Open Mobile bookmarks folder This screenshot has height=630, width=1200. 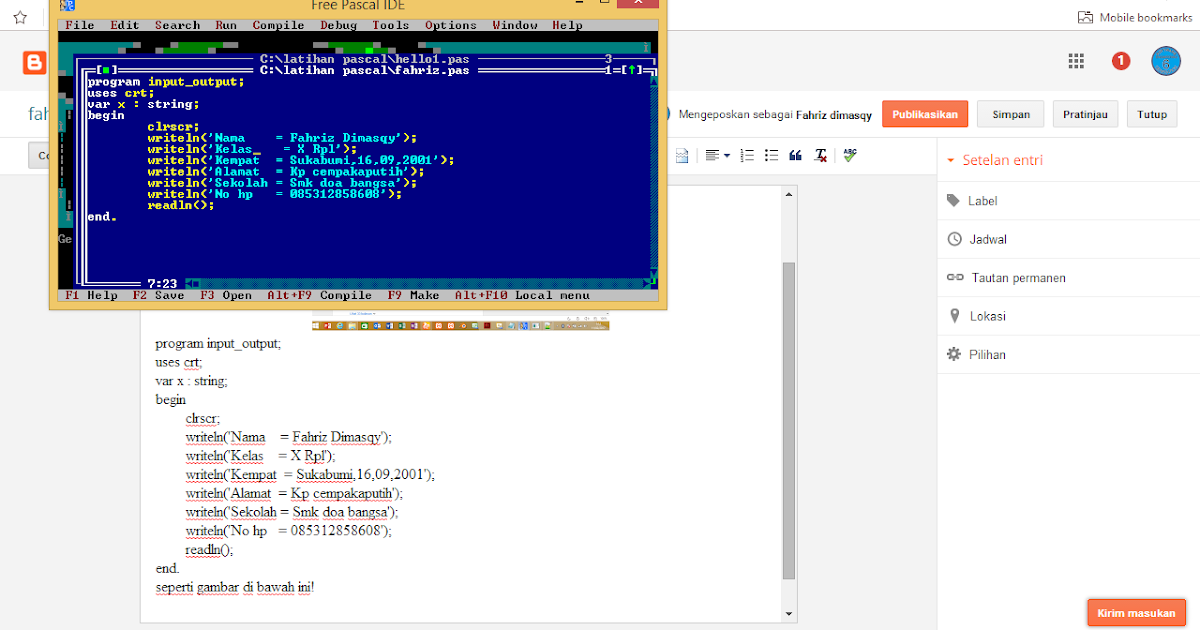click(1134, 17)
